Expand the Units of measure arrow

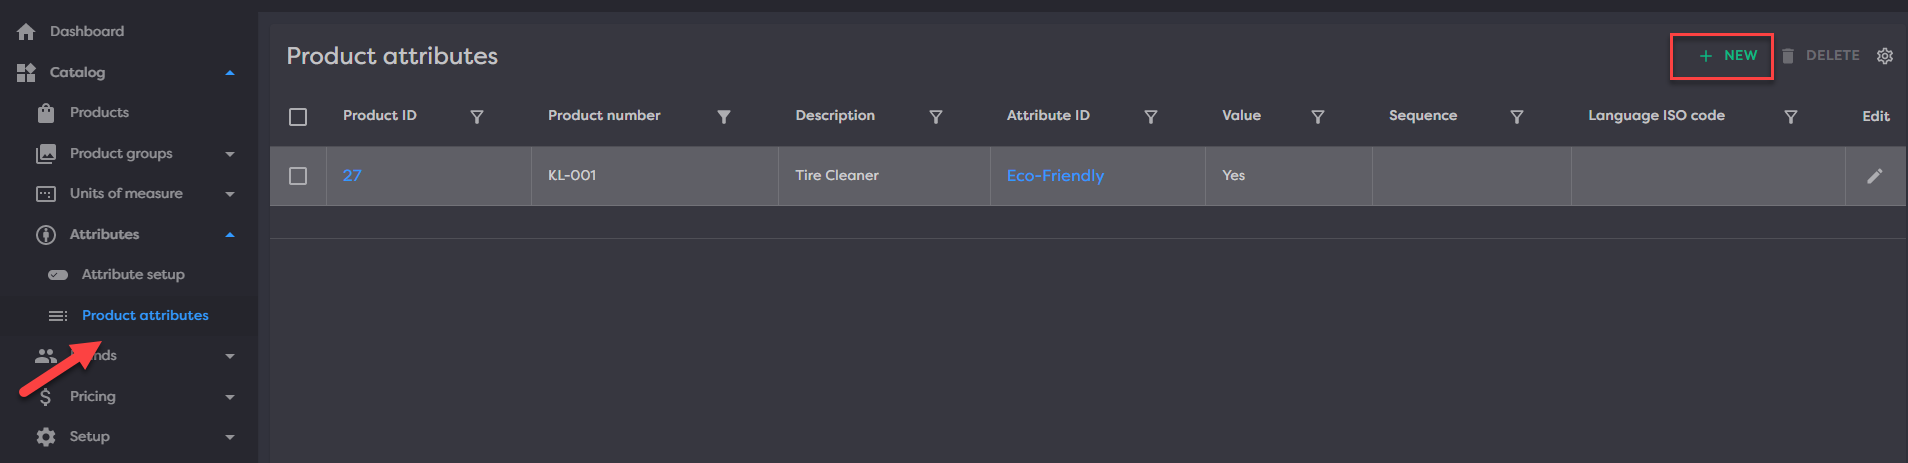click(230, 194)
